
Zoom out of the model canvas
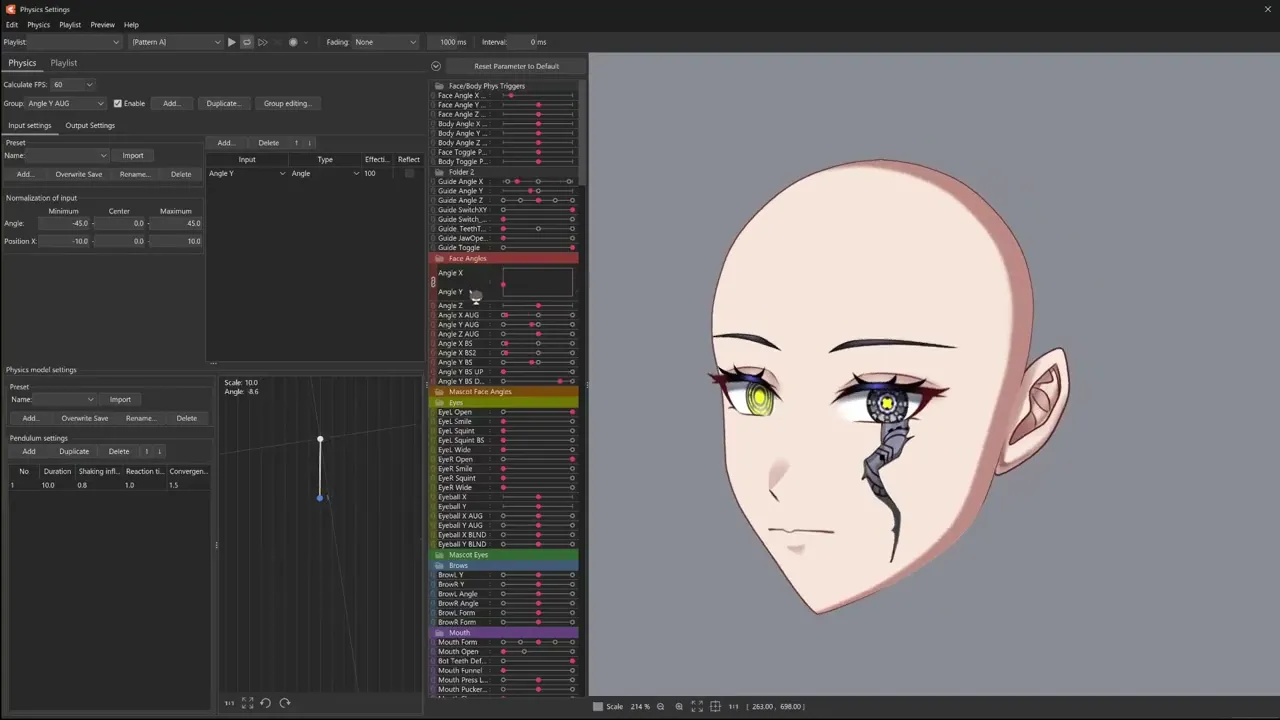660,707
